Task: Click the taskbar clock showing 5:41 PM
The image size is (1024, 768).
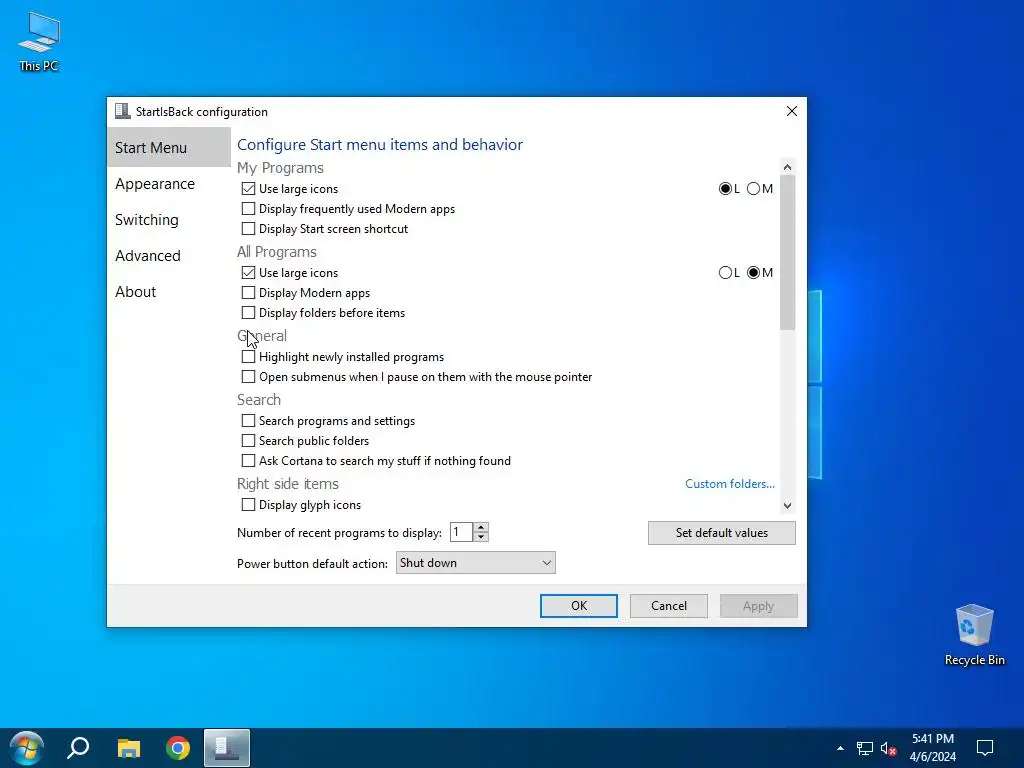Action: pyautogui.click(x=933, y=748)
